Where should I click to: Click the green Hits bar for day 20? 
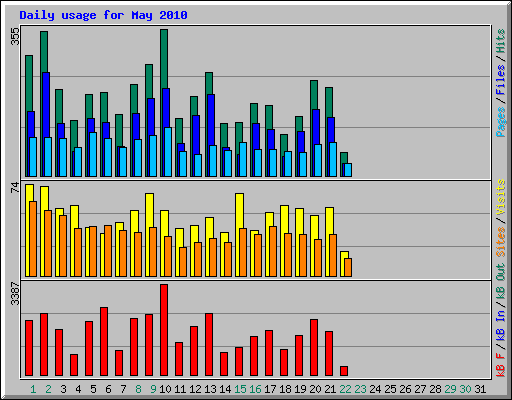(314, 95)
